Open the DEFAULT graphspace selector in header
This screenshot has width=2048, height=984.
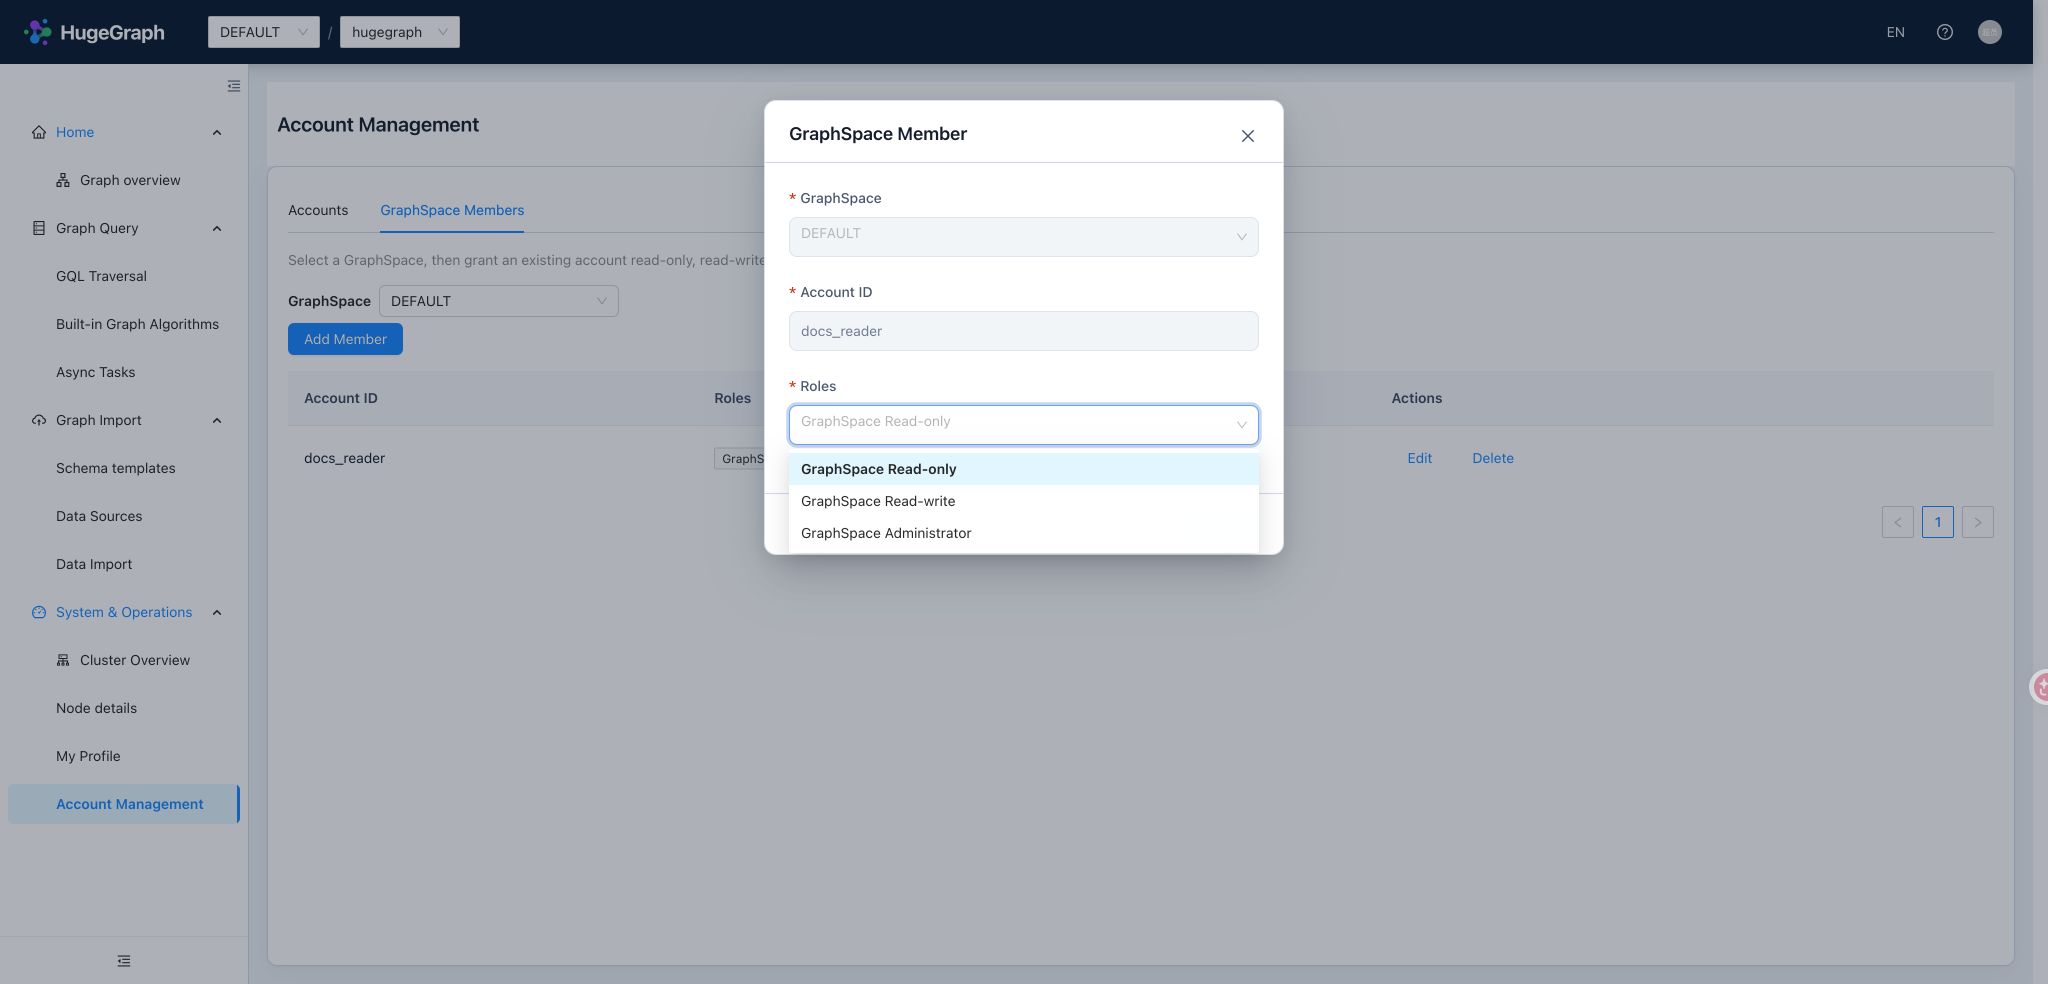coord(264,32)
